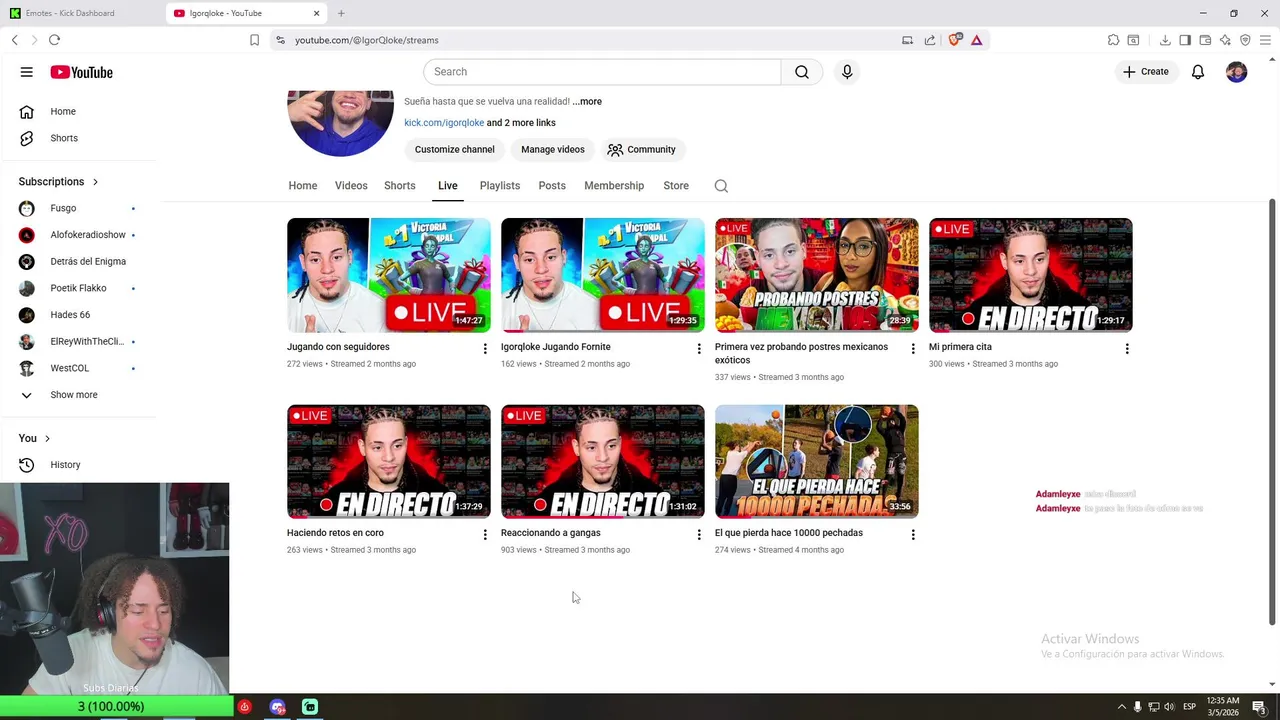This screenshot has width=1280, height=720.
Task: Open the 'and 2 more links' text
Action: [x=521, y=123]
